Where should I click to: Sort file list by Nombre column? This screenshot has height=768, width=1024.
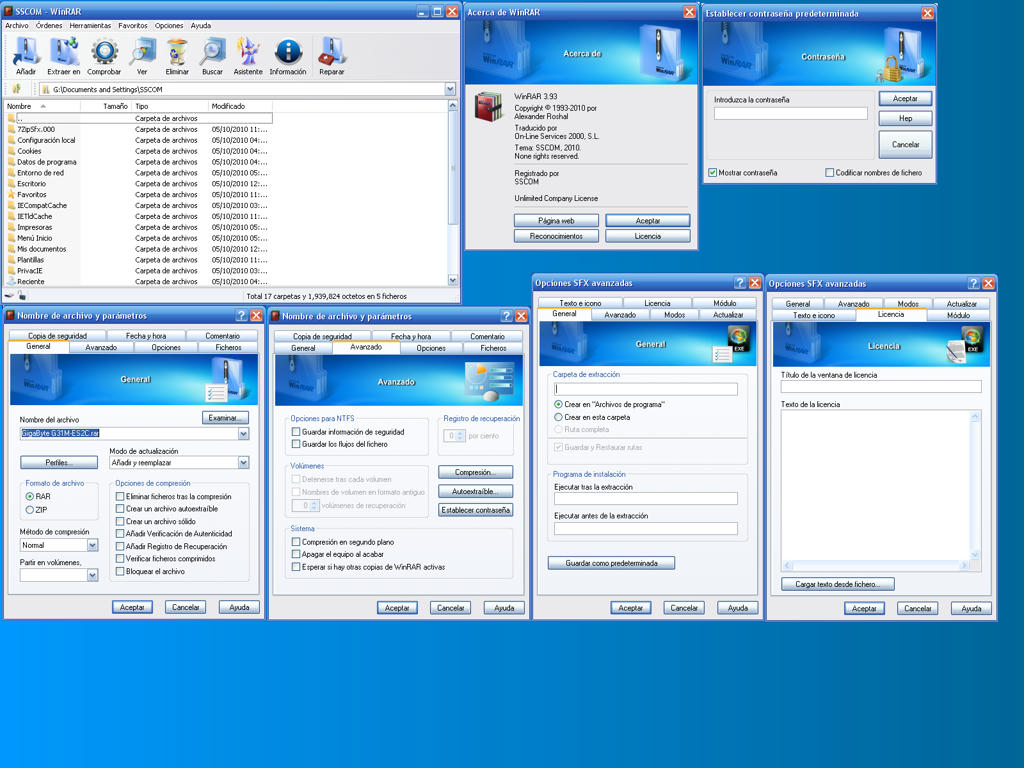(x=42, y=106)
